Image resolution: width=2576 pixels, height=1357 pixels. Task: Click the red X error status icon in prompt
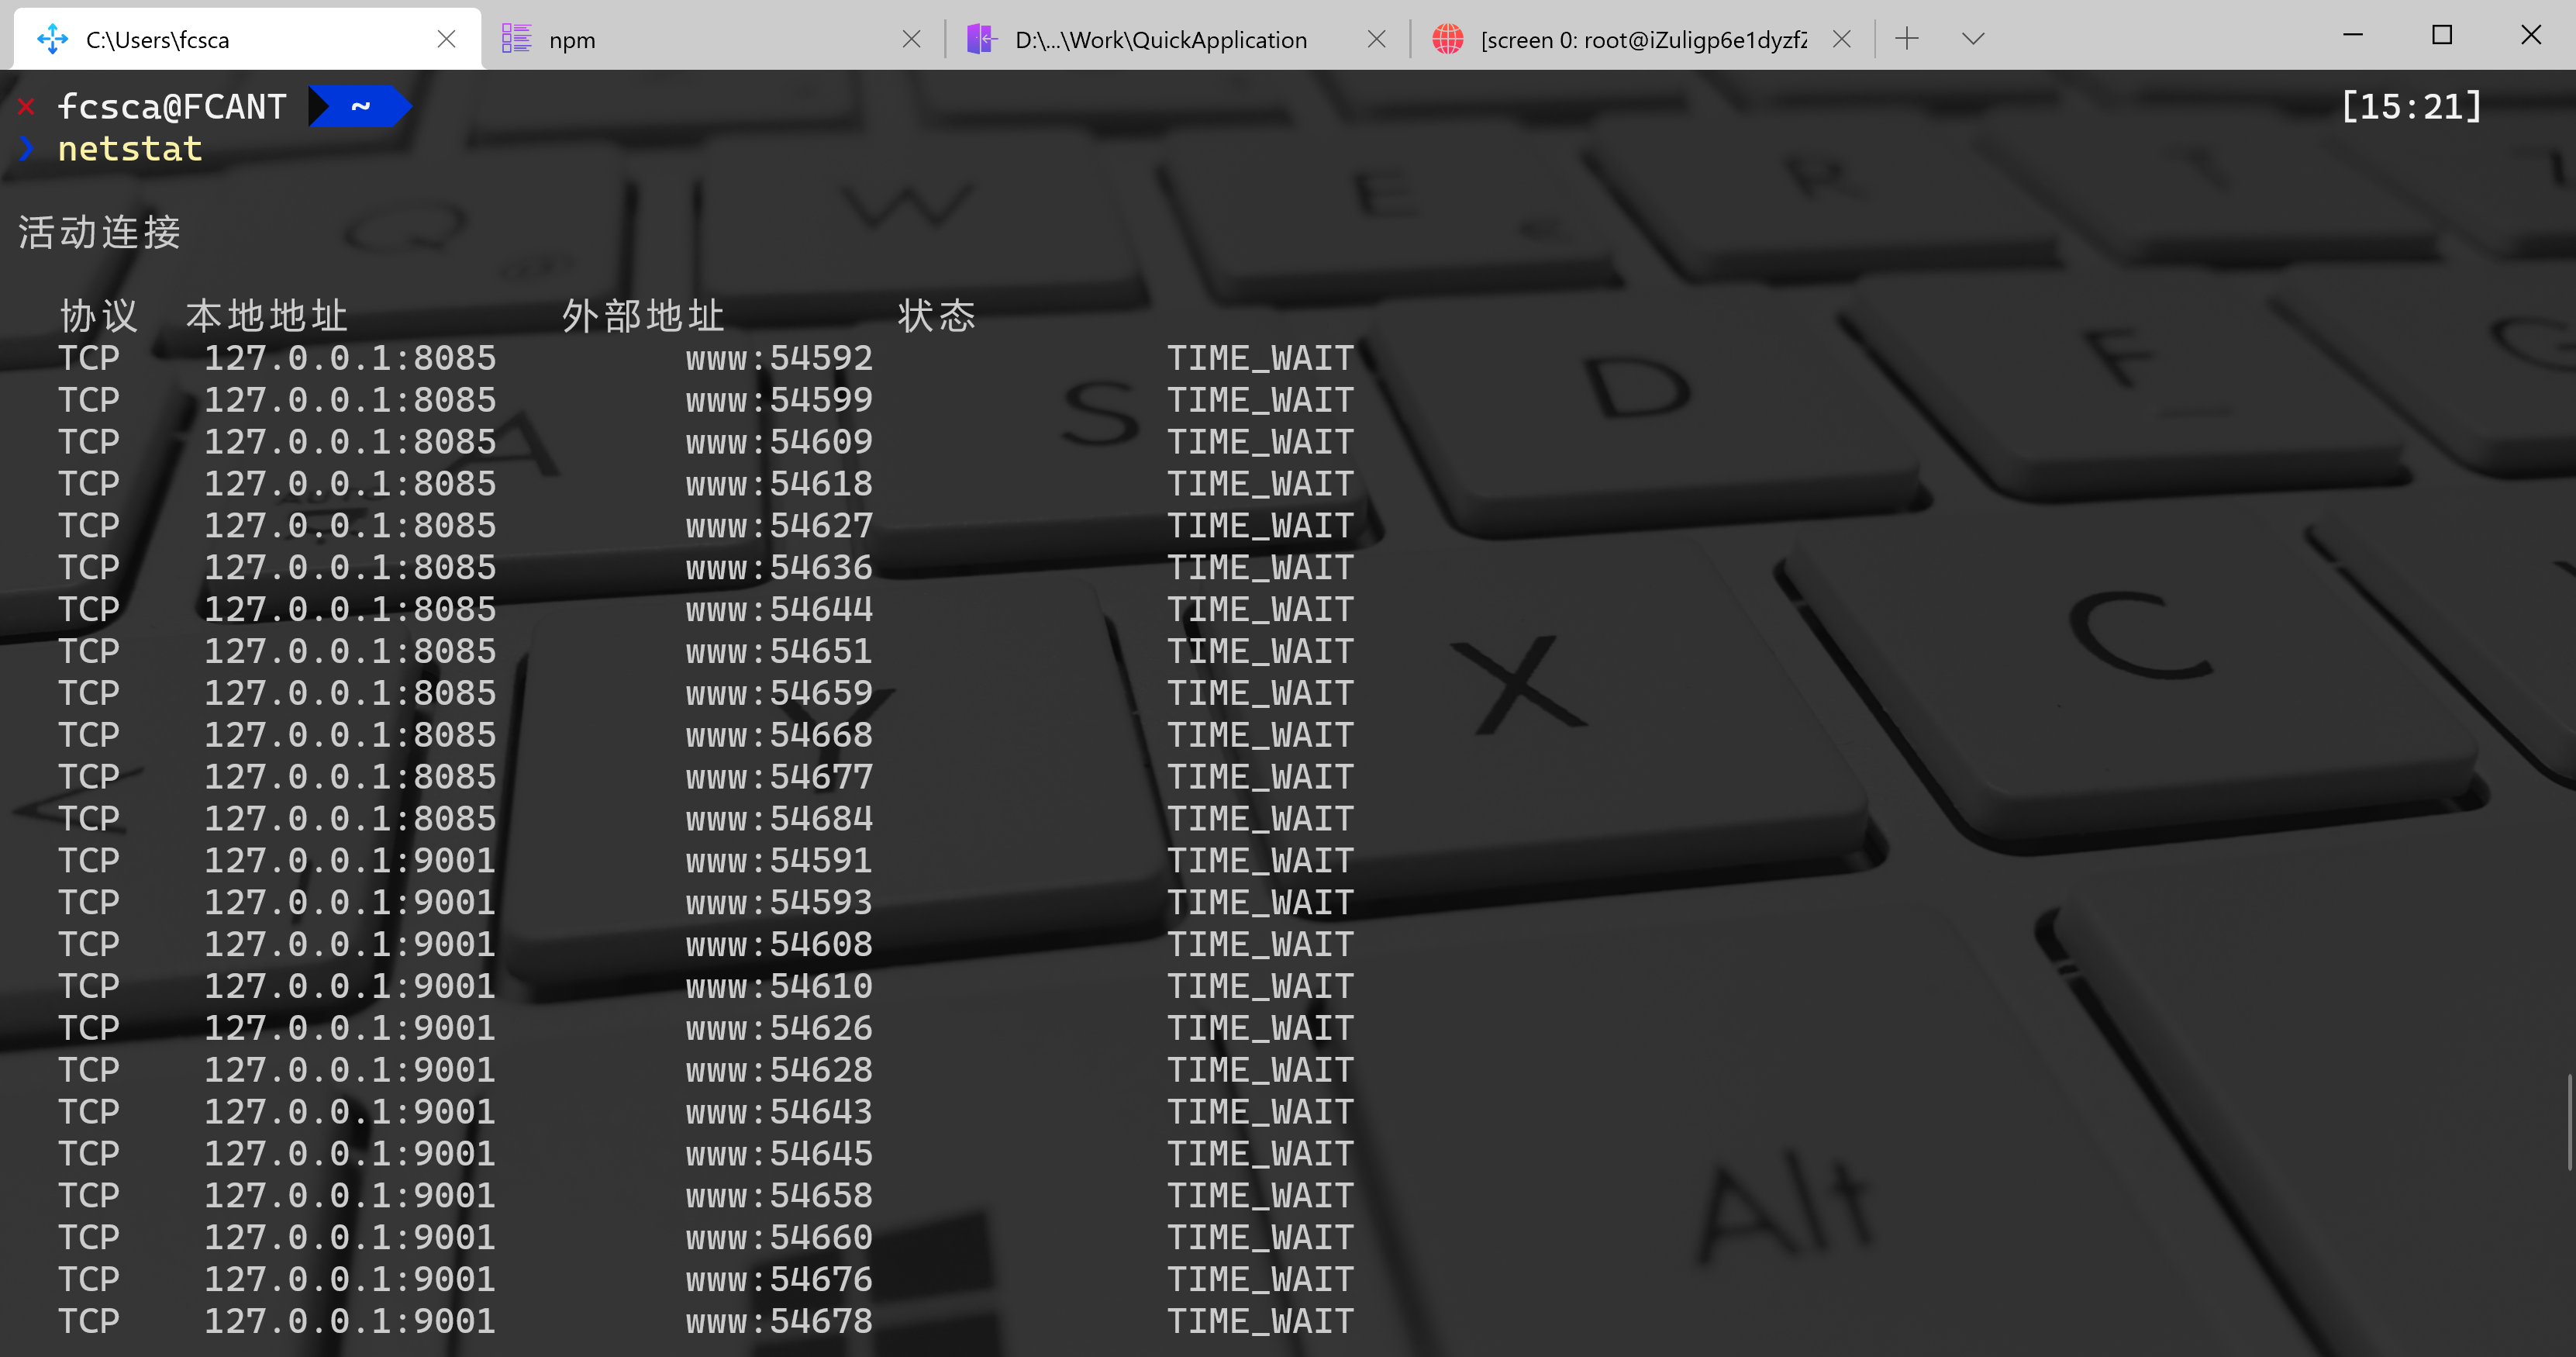click(27, 106)
